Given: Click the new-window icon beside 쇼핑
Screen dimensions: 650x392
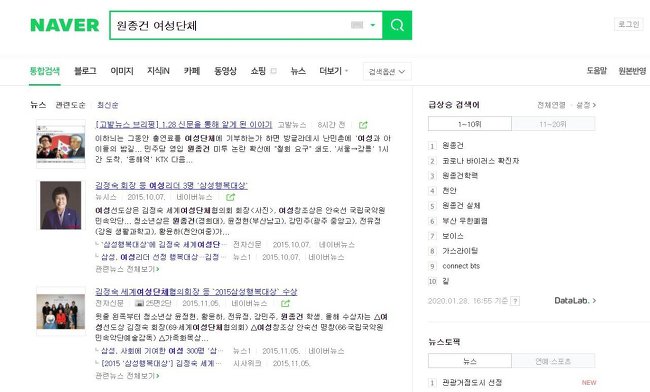Looking at the screenshot, I should tap(274, 71).
